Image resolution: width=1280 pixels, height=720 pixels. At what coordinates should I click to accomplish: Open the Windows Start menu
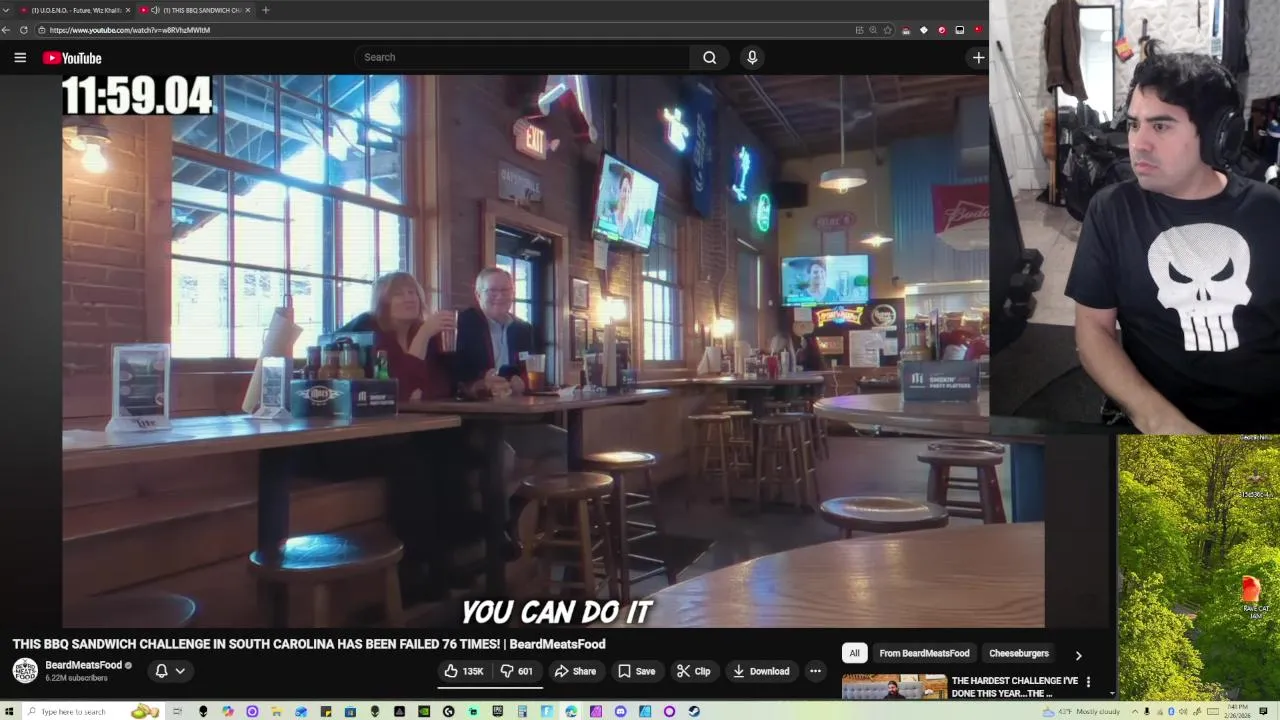tap(9, 711)
